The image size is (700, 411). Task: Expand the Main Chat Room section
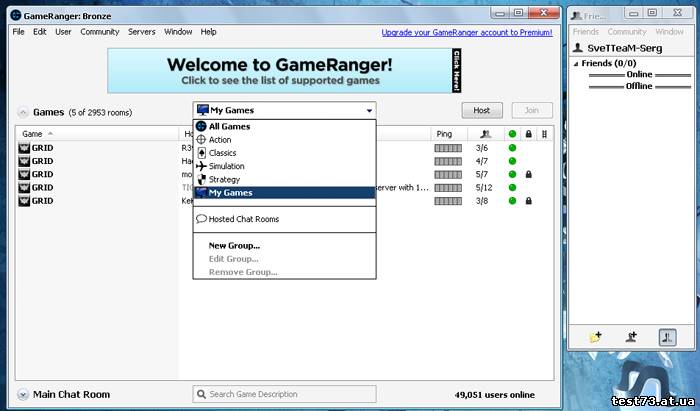pos(23,394)
